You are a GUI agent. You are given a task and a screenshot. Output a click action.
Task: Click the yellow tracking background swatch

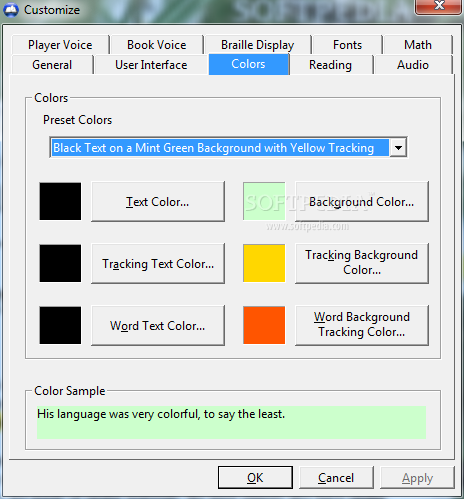coord(264,263)
